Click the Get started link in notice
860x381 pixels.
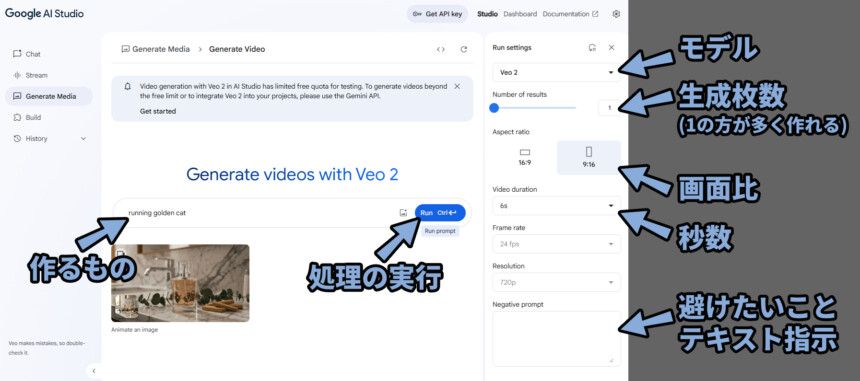tap(158, 111)
